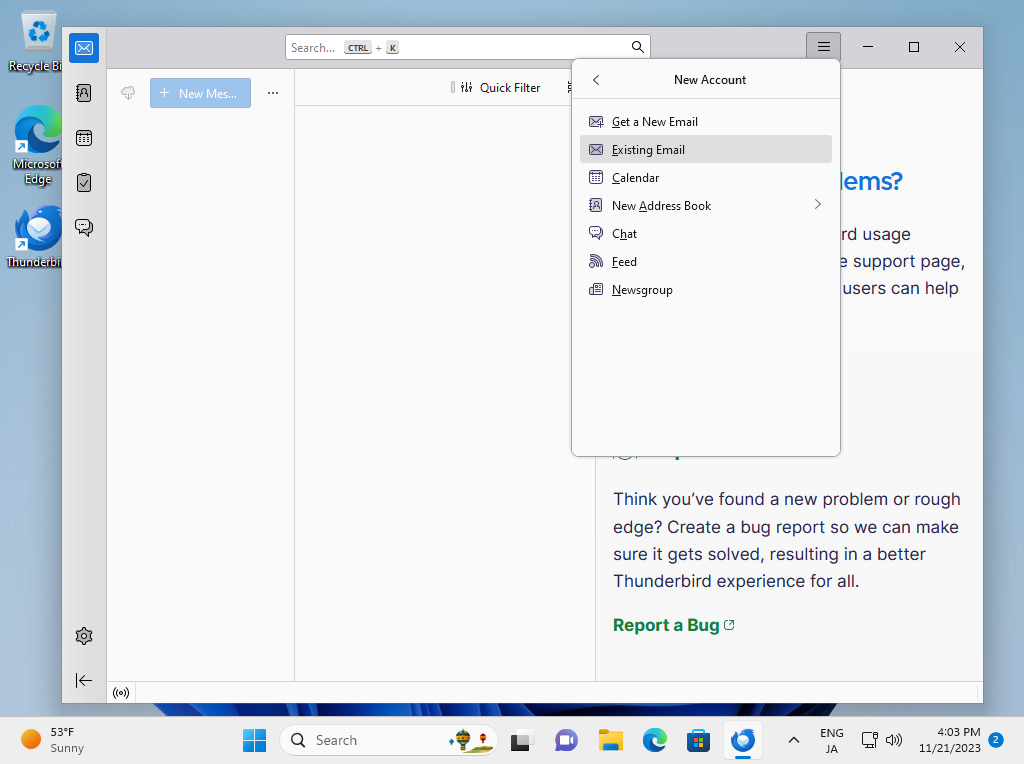Image resolution: width=1024 pixels, height=764 pixels.
Task: Open the Tasks sidebar icon
Action: (x=83, y=182)
